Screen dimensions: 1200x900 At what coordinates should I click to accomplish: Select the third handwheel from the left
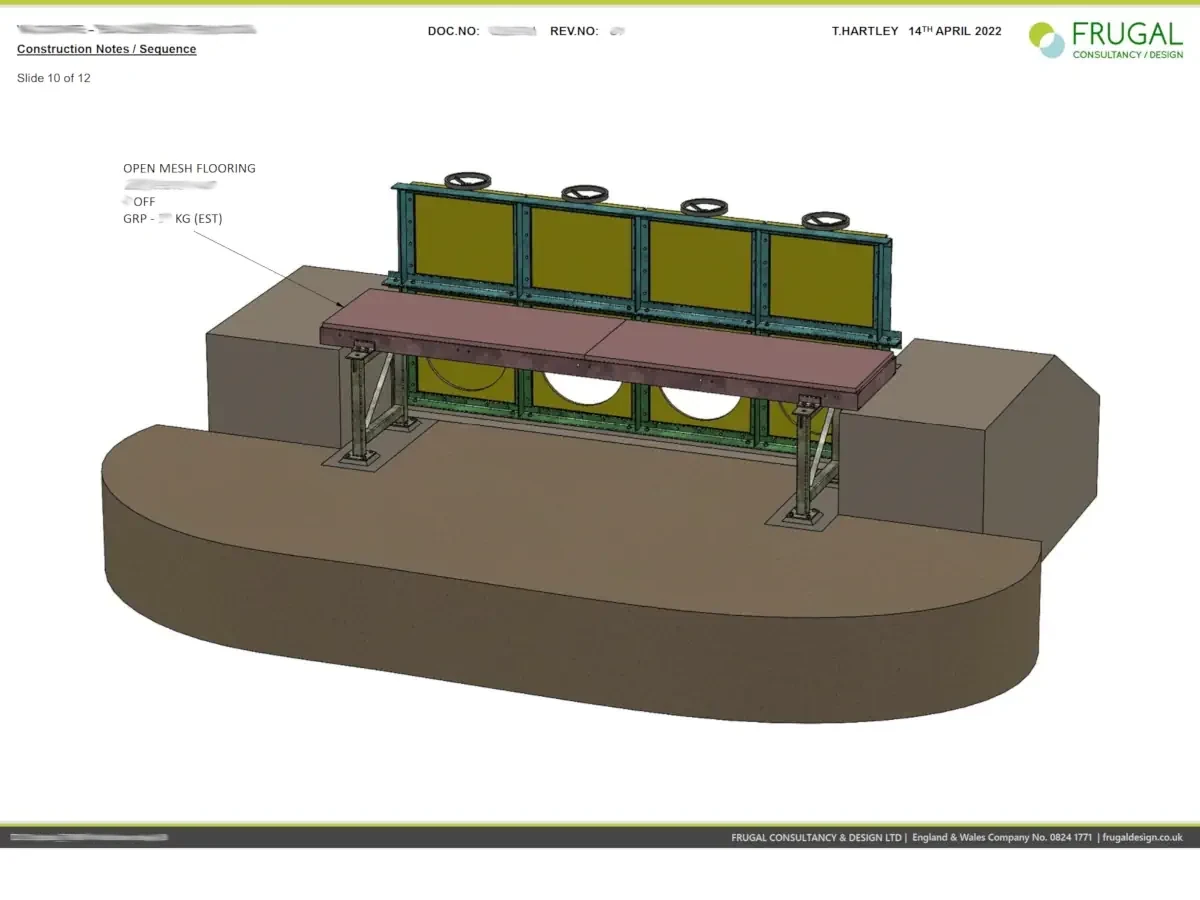tap(704, 206)
